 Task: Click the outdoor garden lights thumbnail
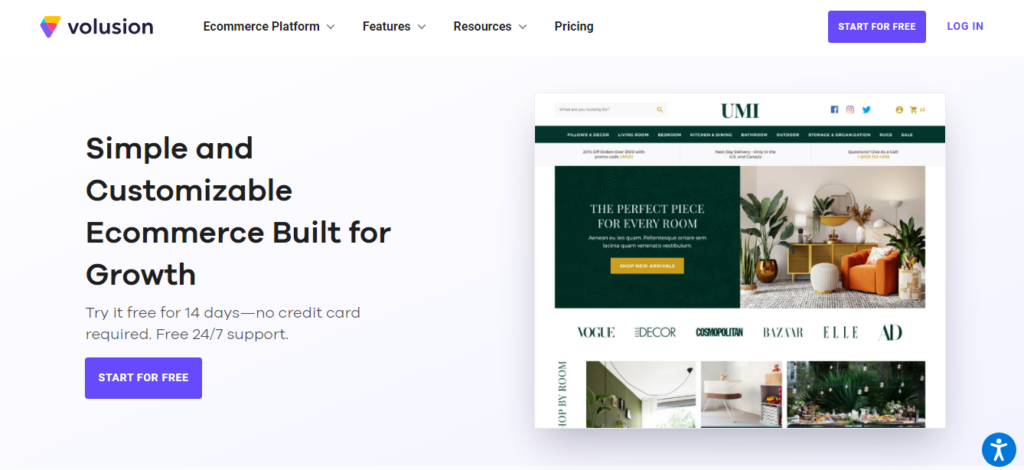pyautogui.click(x=856, y=394)
